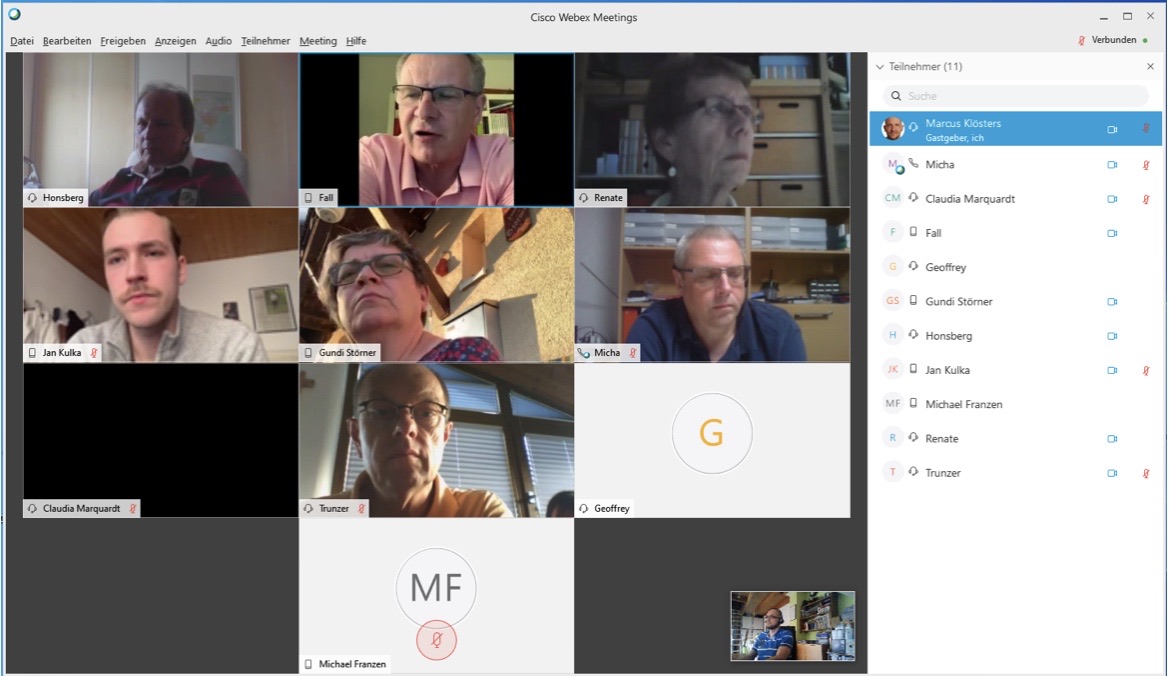Toggle Marcus Klösters' video icon in list
This screenshot has width=1172, height=676.
1112,129
